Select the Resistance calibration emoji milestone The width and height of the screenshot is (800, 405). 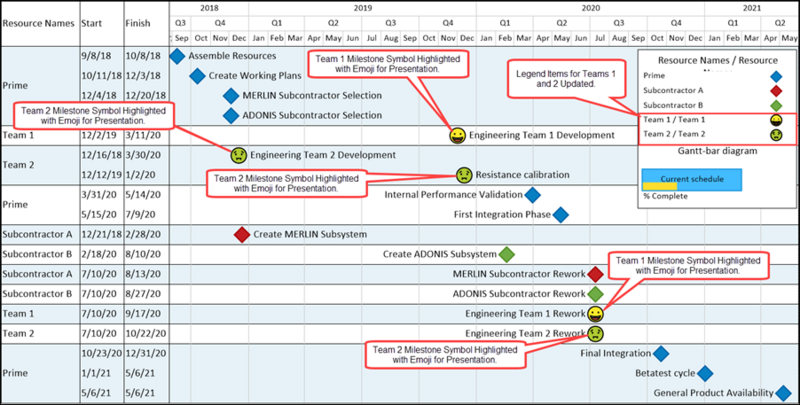(x=463, y=175)
